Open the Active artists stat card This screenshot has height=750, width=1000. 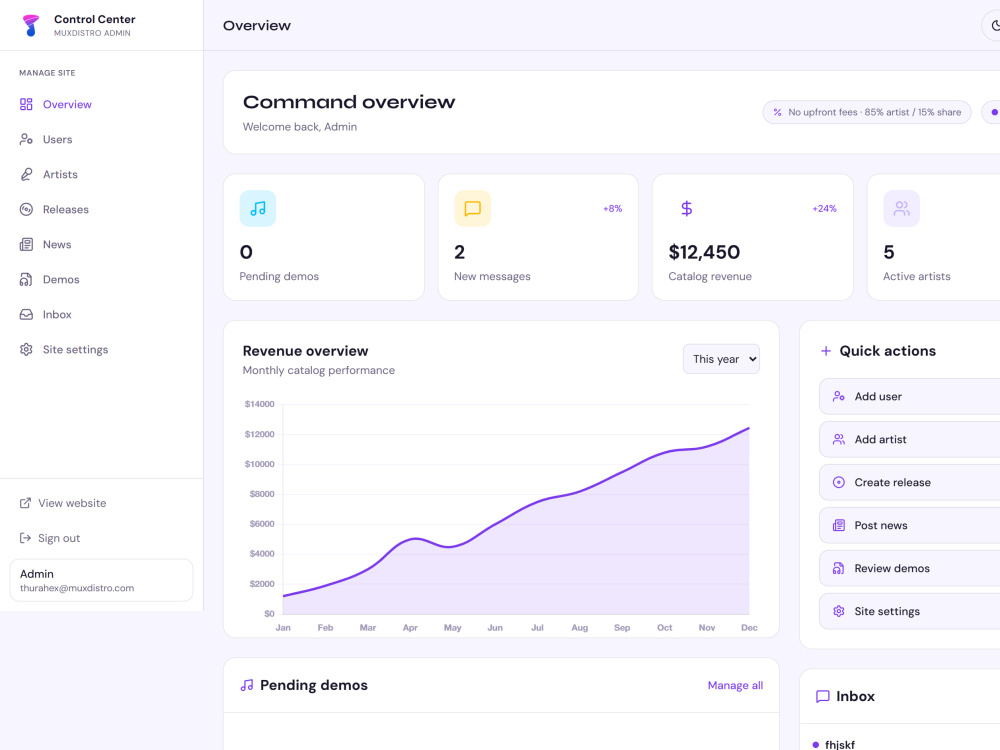(x=934, y=237)
